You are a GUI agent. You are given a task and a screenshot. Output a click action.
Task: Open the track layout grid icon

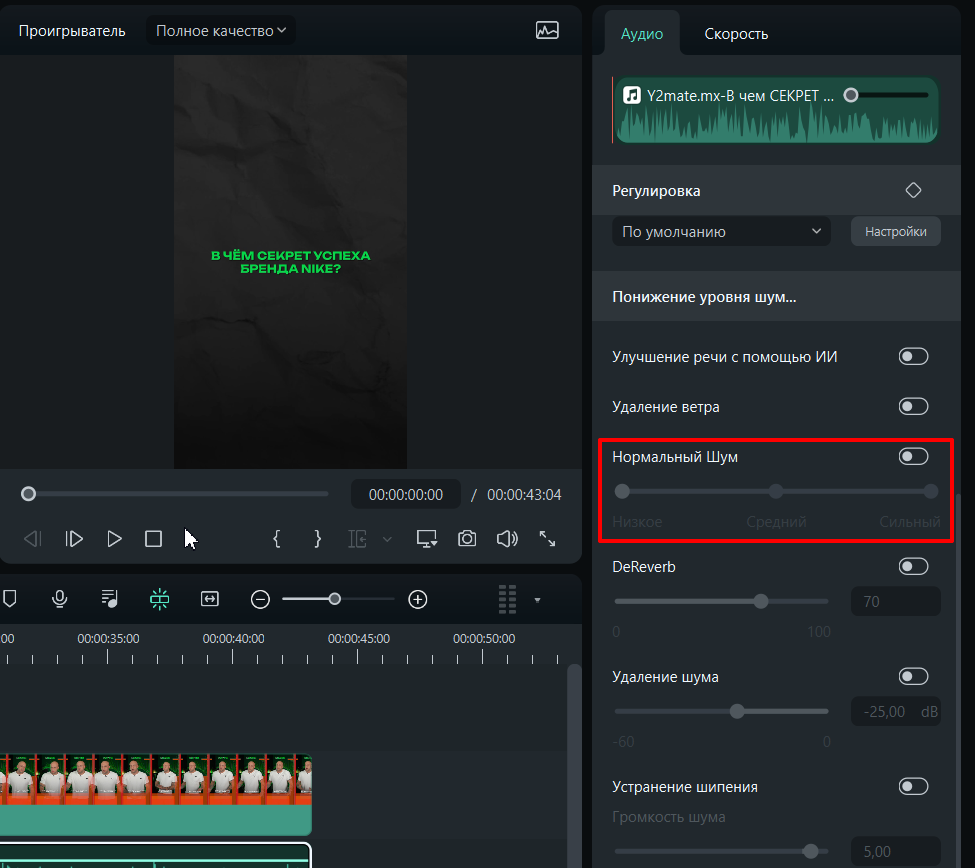tap(507, 599)
